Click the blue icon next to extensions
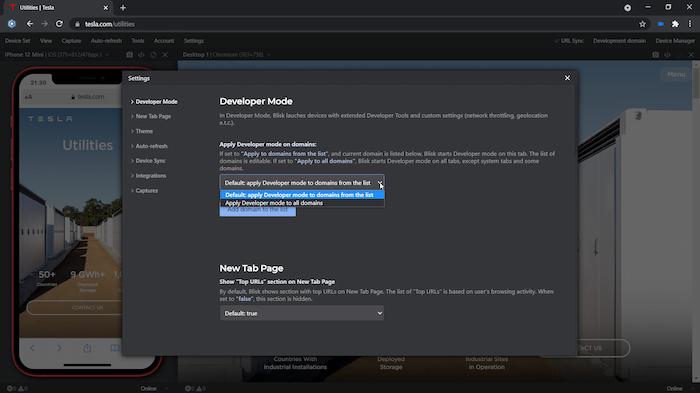 click(x=660, y=24)
